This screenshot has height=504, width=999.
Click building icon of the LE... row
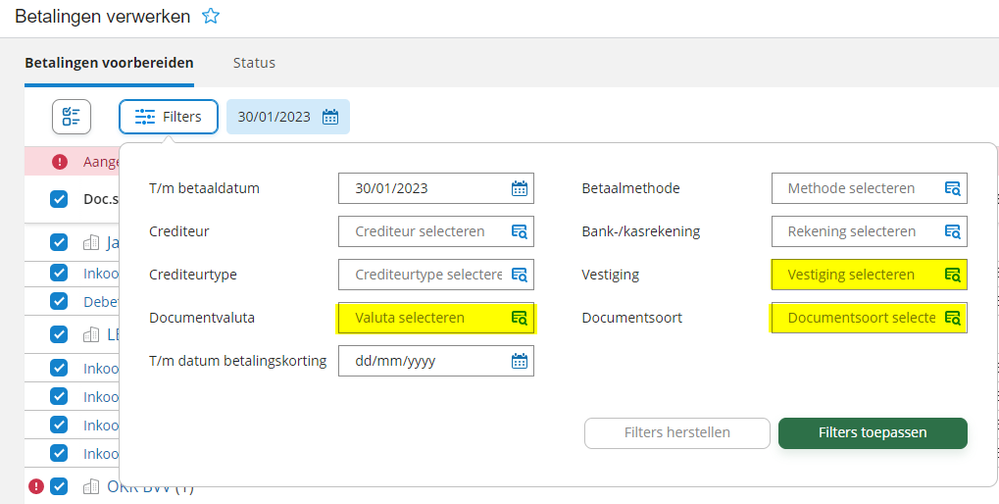click(x=91, y=334)
